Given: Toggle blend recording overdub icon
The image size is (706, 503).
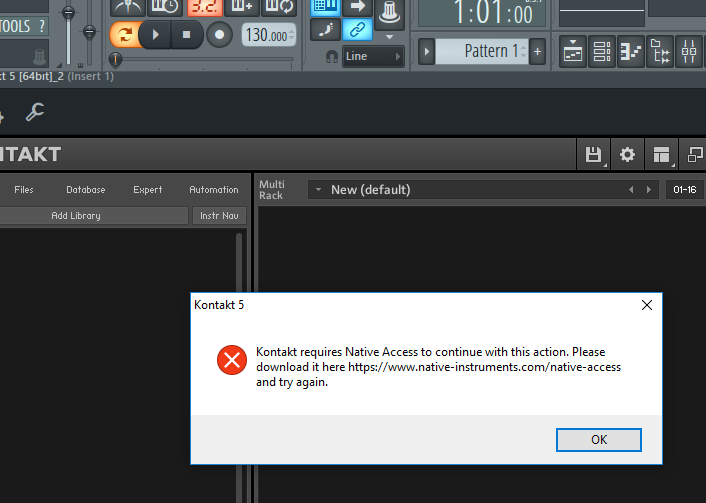Looking at the screenshot, I should pyautogui.click(x=242, y=6).
